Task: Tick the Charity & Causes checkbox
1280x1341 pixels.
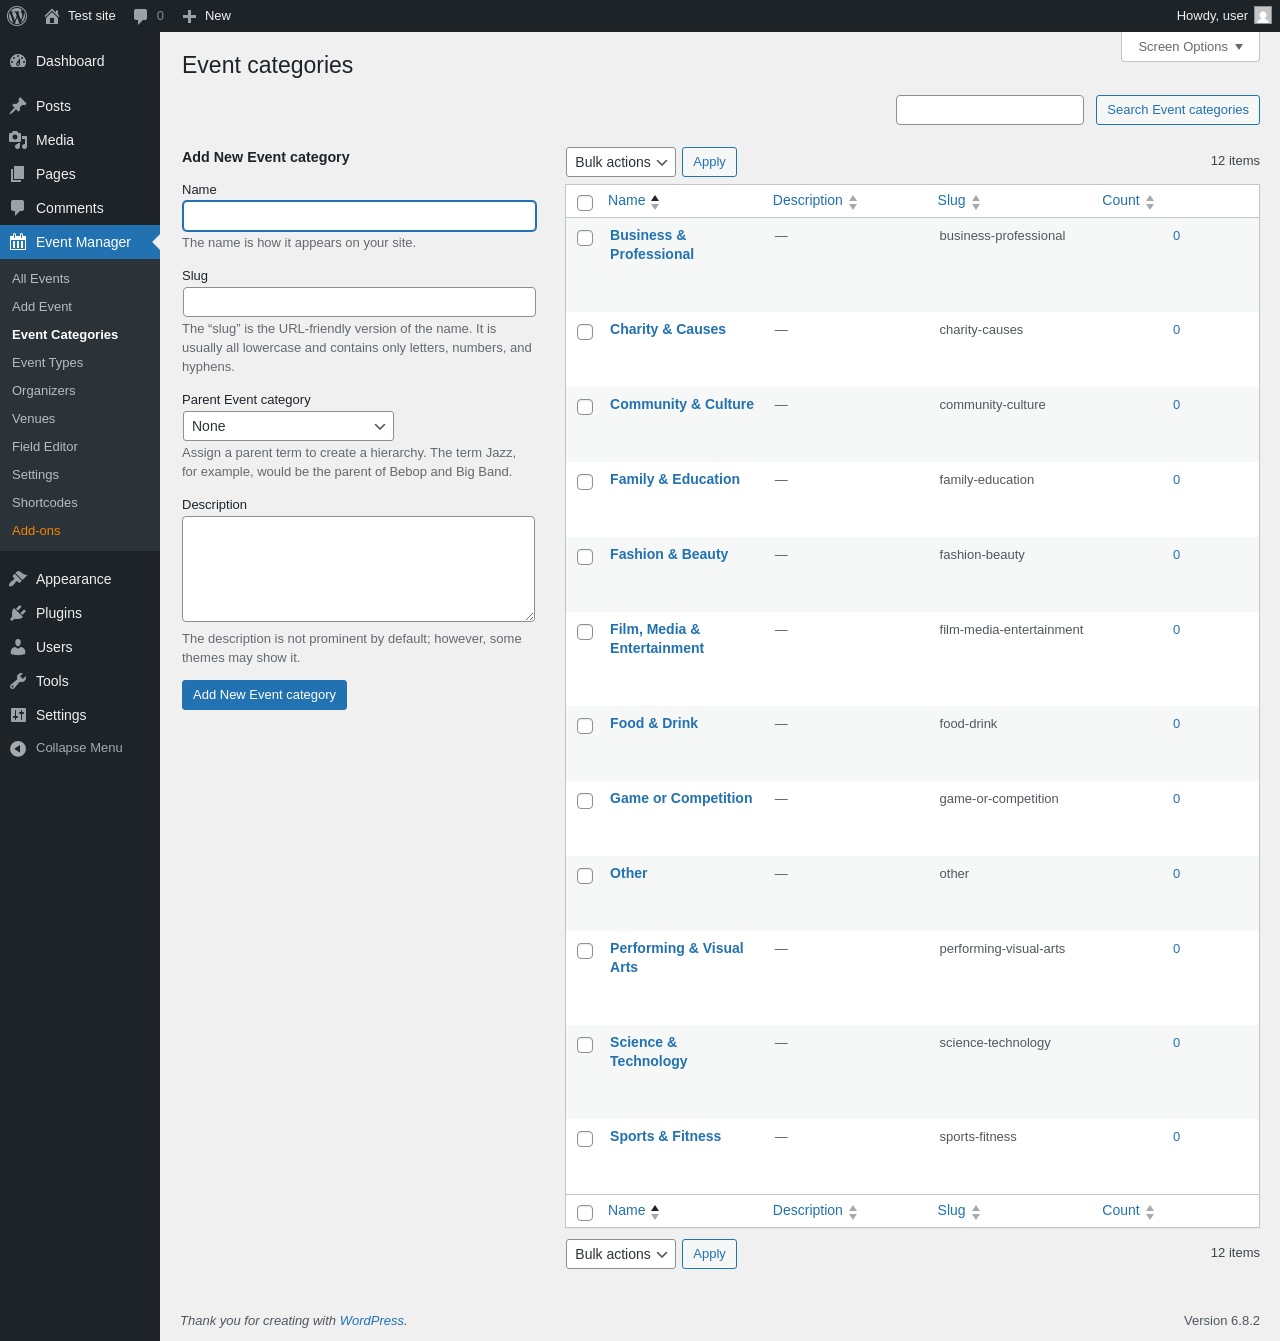Action: click(585, 332)
